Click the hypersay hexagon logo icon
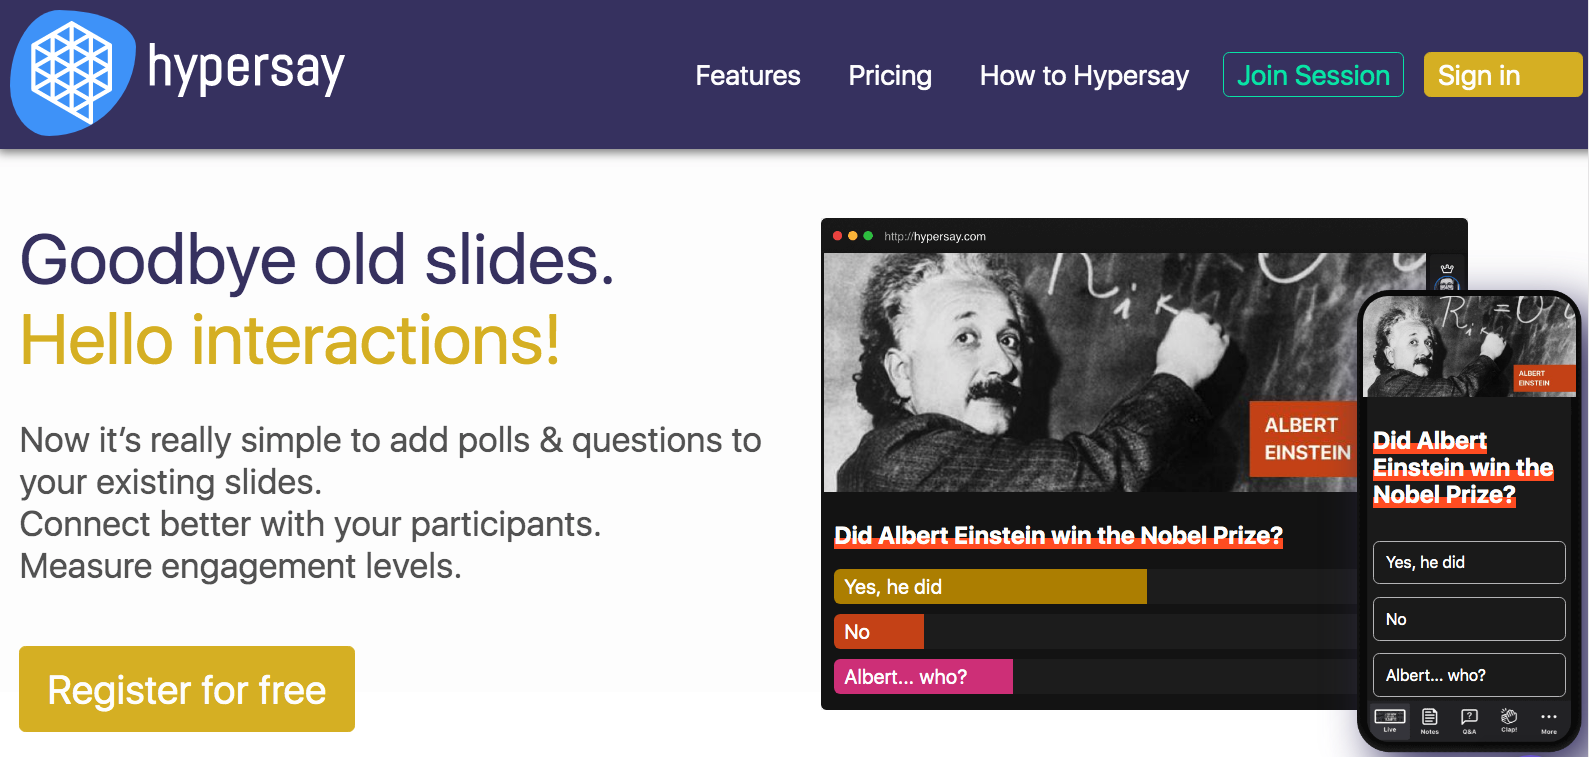The image size is (1589, 757). [72, 73]
